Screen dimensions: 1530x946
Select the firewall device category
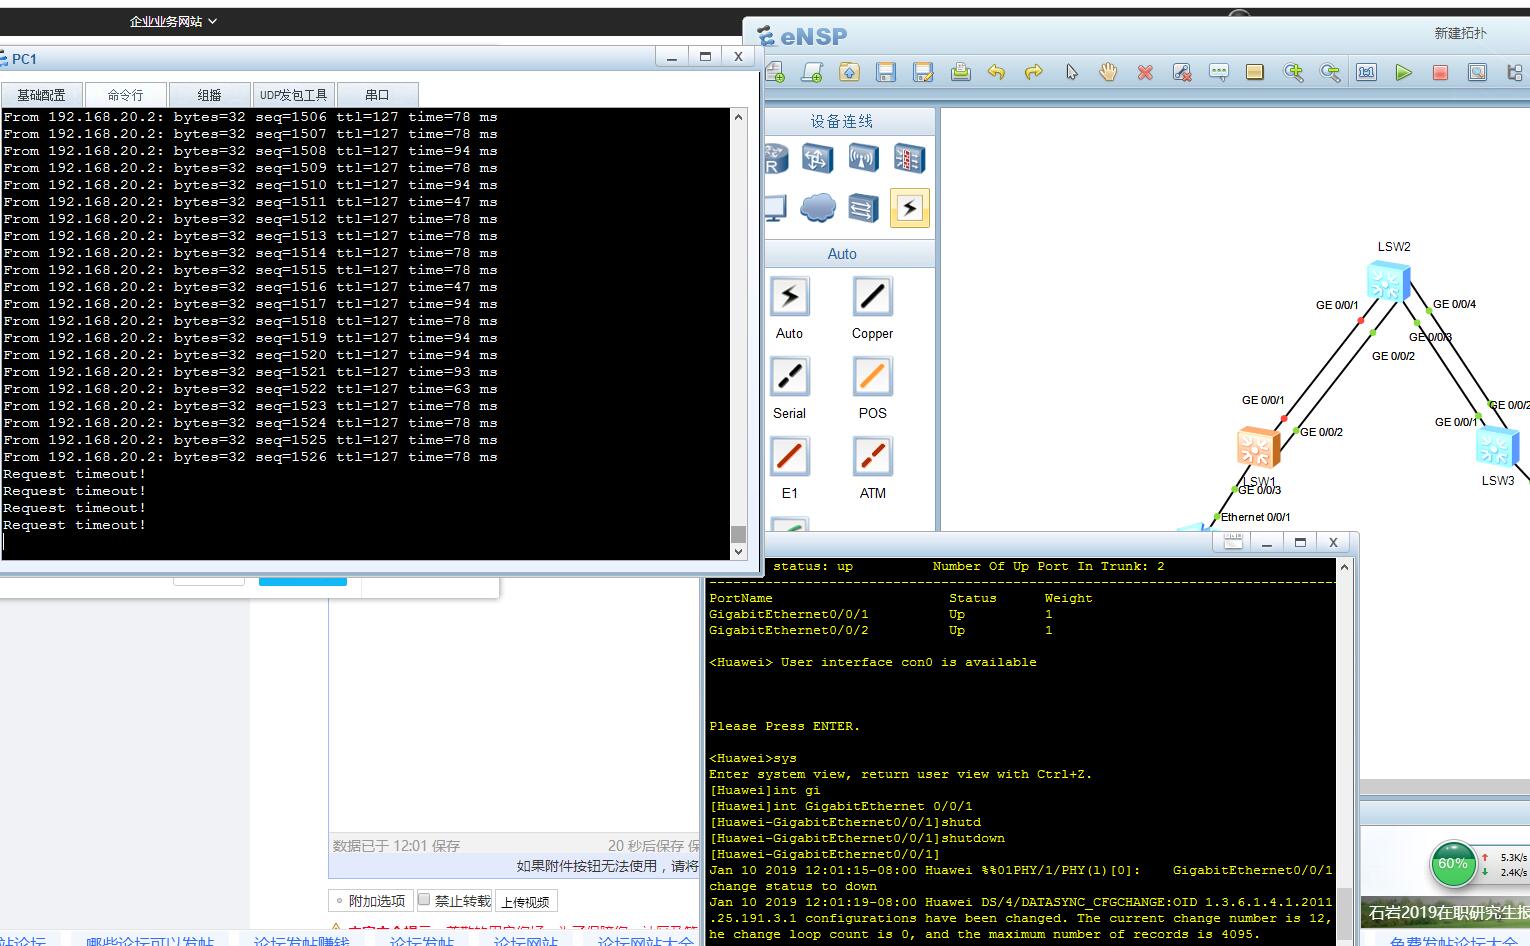coord(909,159)
